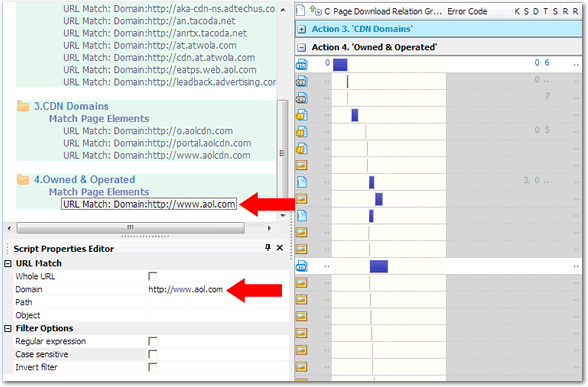Click the C column header
This screenshot has height=387, width=588.
[327, 11]
